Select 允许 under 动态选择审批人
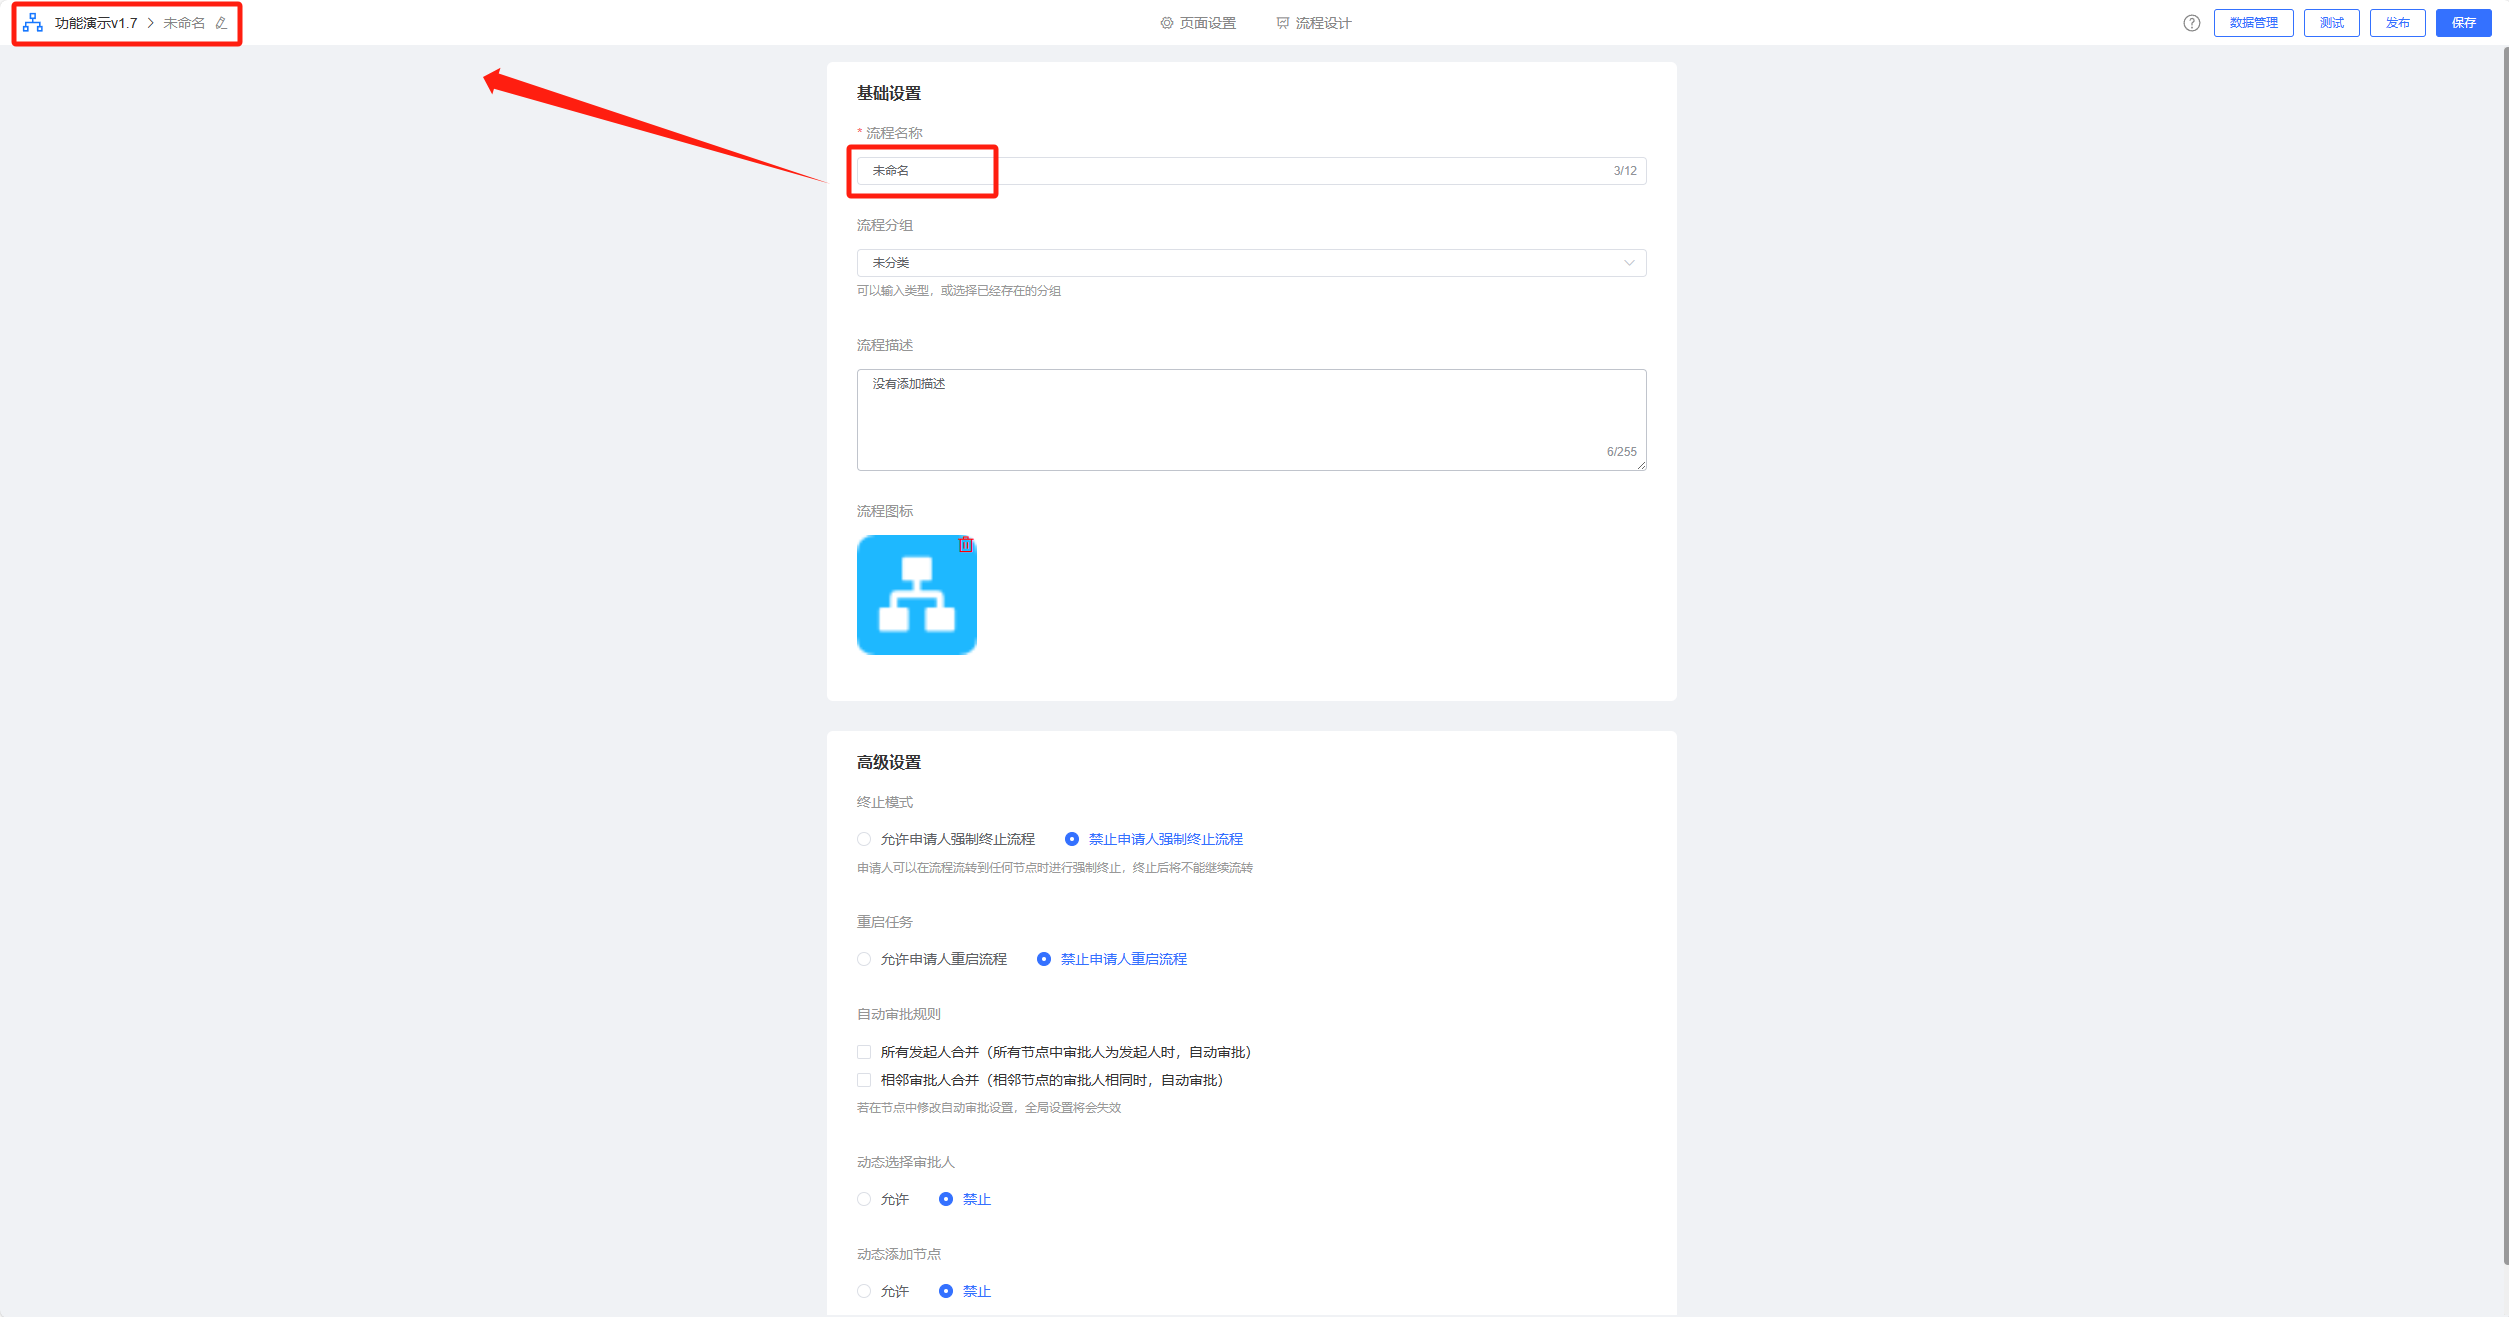2509x1317 pixels. pyautogui.click(x=864, y=1199)
